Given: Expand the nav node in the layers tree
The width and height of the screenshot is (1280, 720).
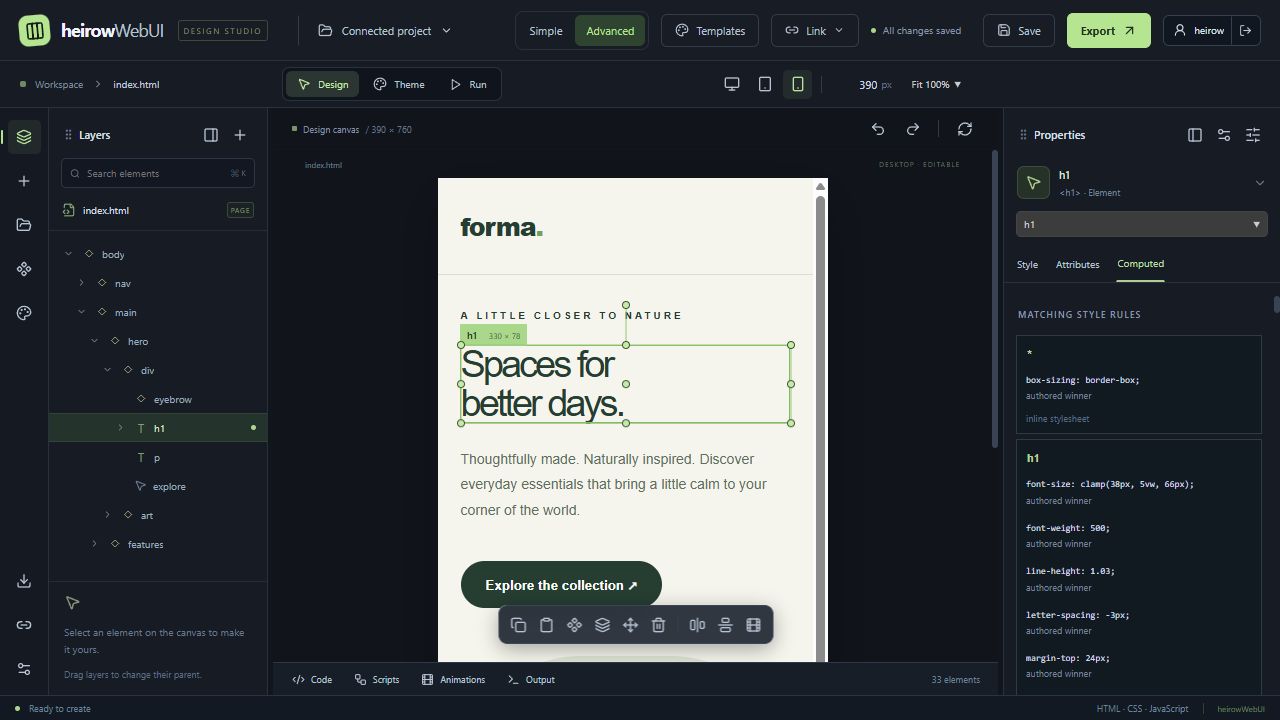Looking at the screenshot, I should point(82,283).
